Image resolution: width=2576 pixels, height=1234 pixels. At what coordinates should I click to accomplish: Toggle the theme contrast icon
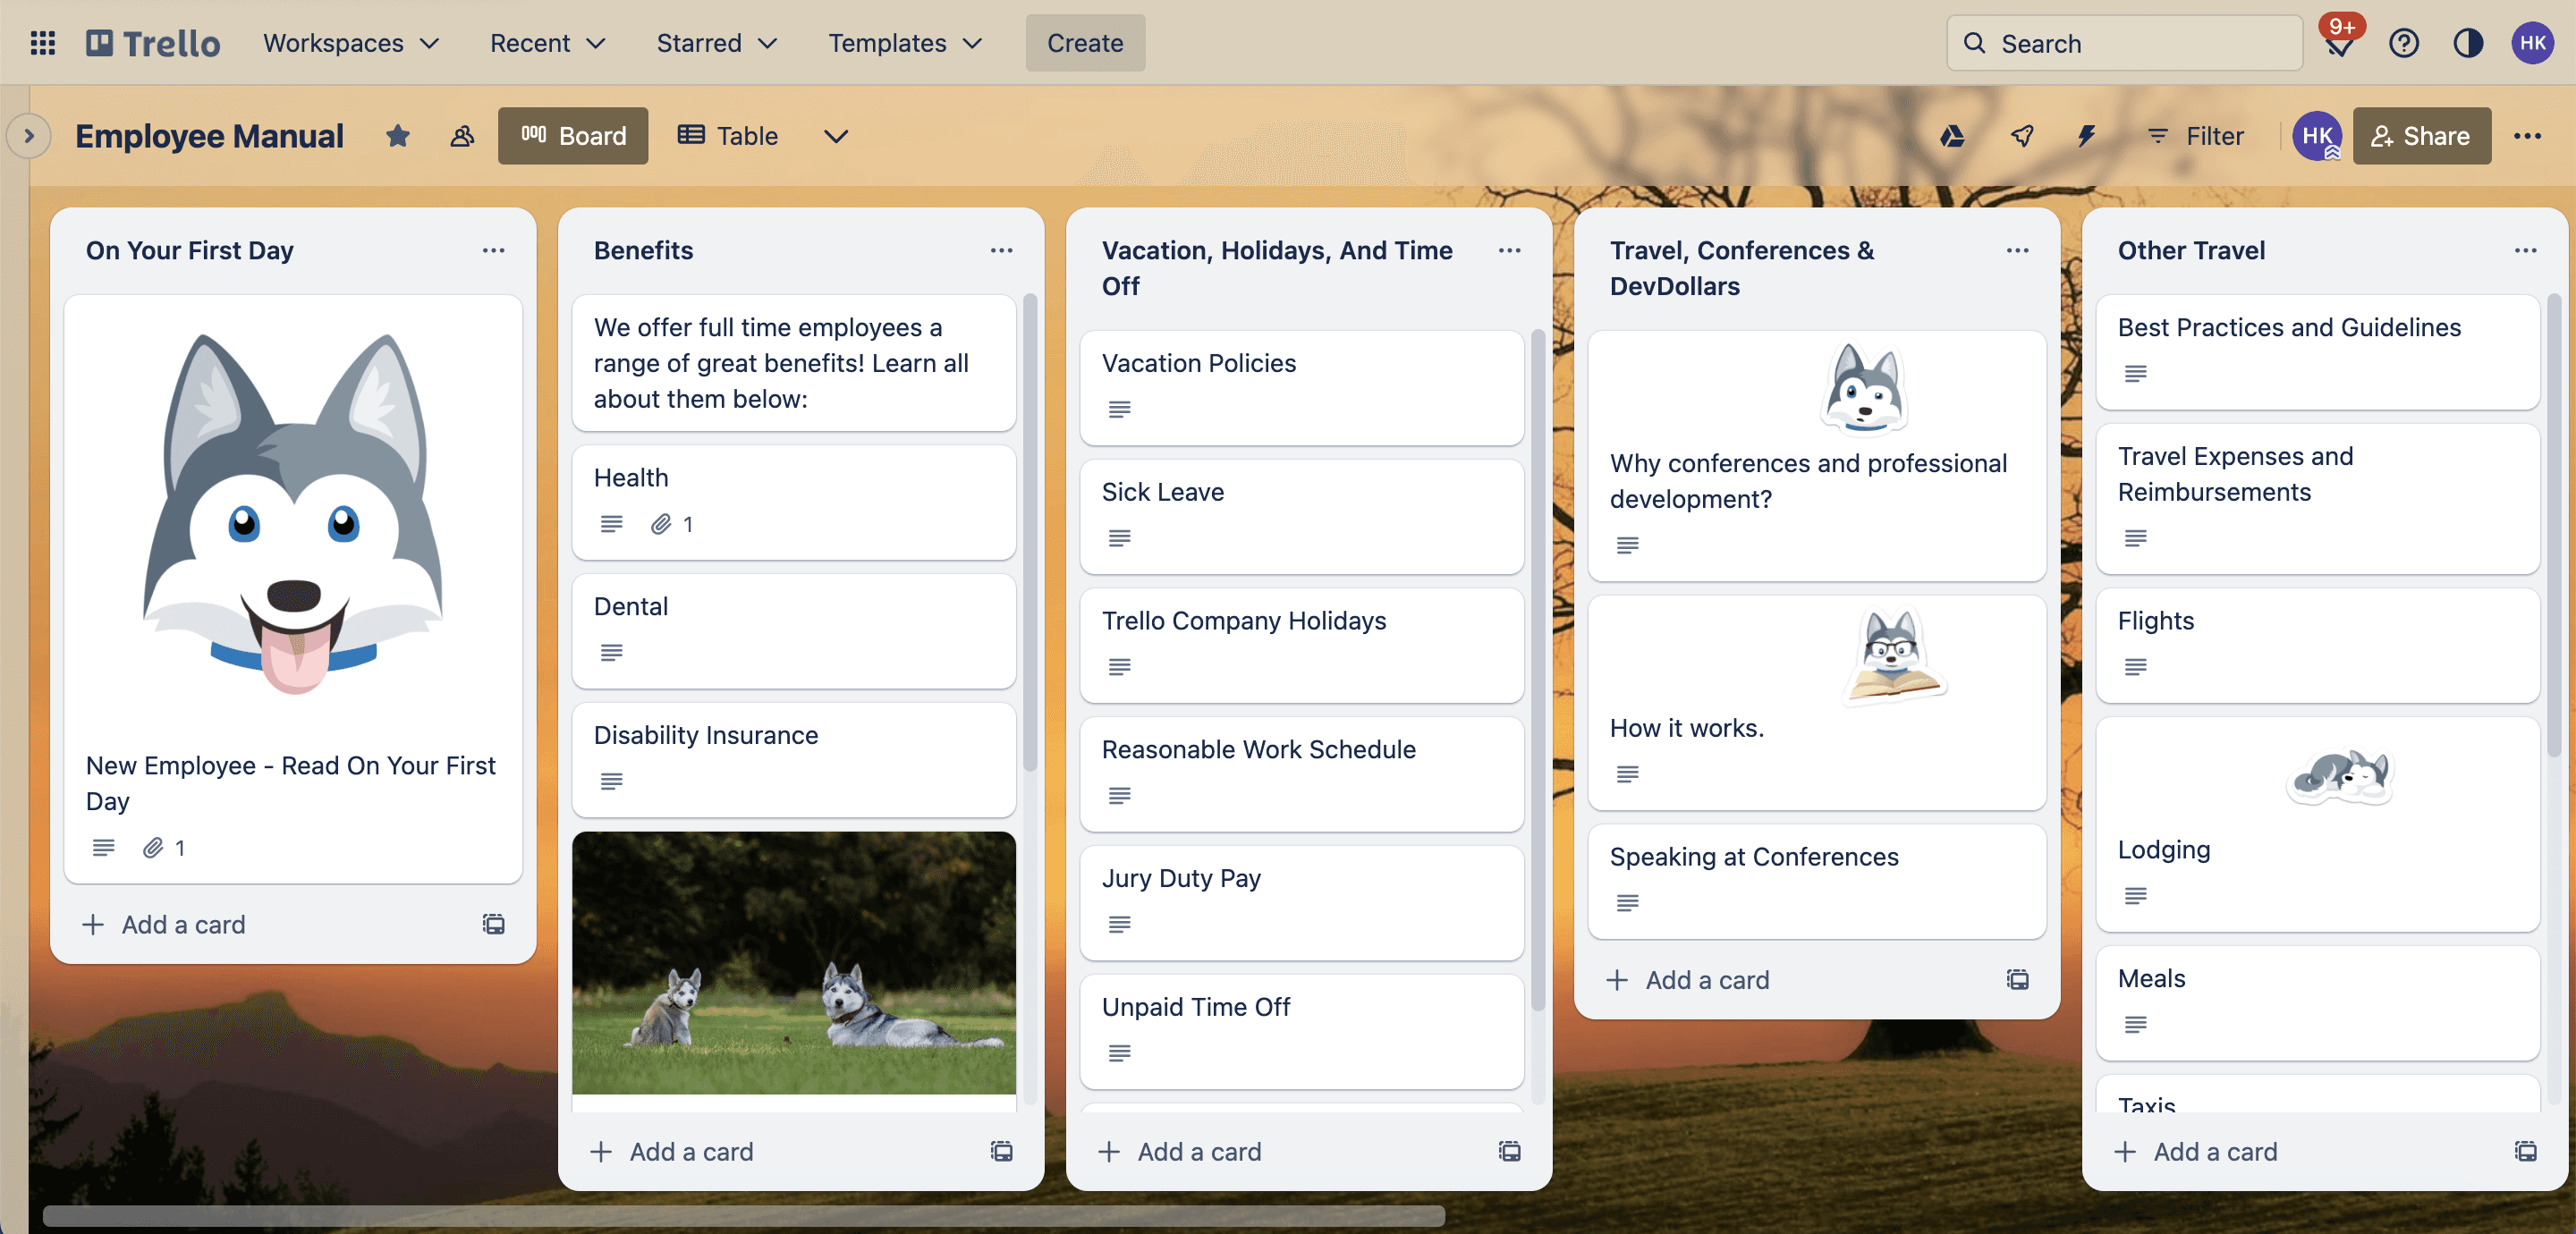2467,43
